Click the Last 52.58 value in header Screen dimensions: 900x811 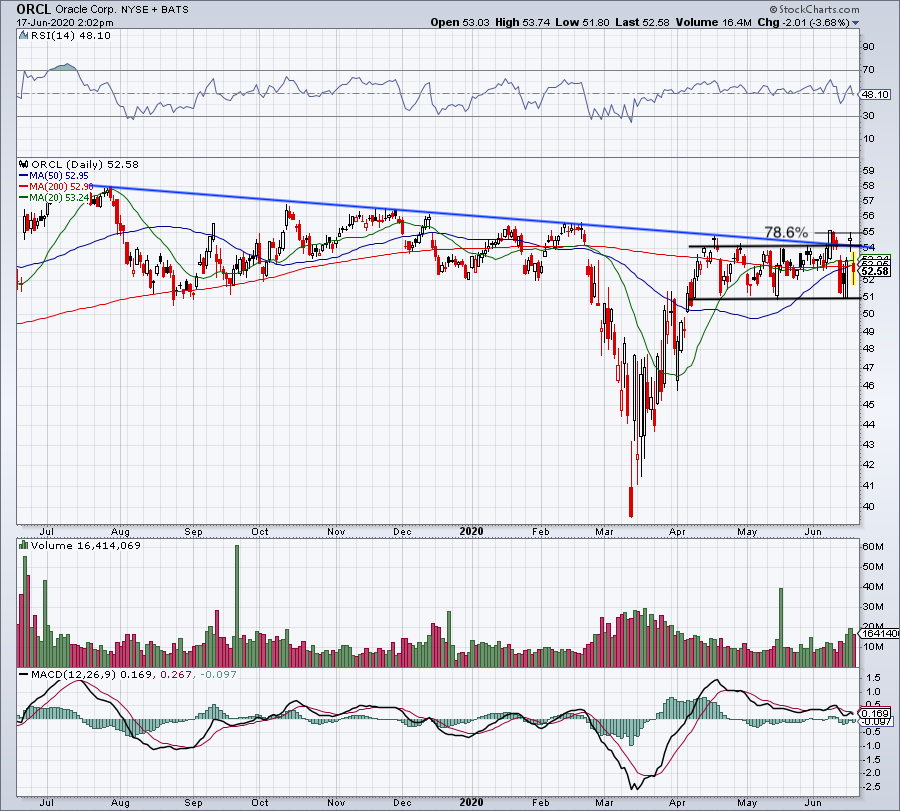tap(642, 22)
